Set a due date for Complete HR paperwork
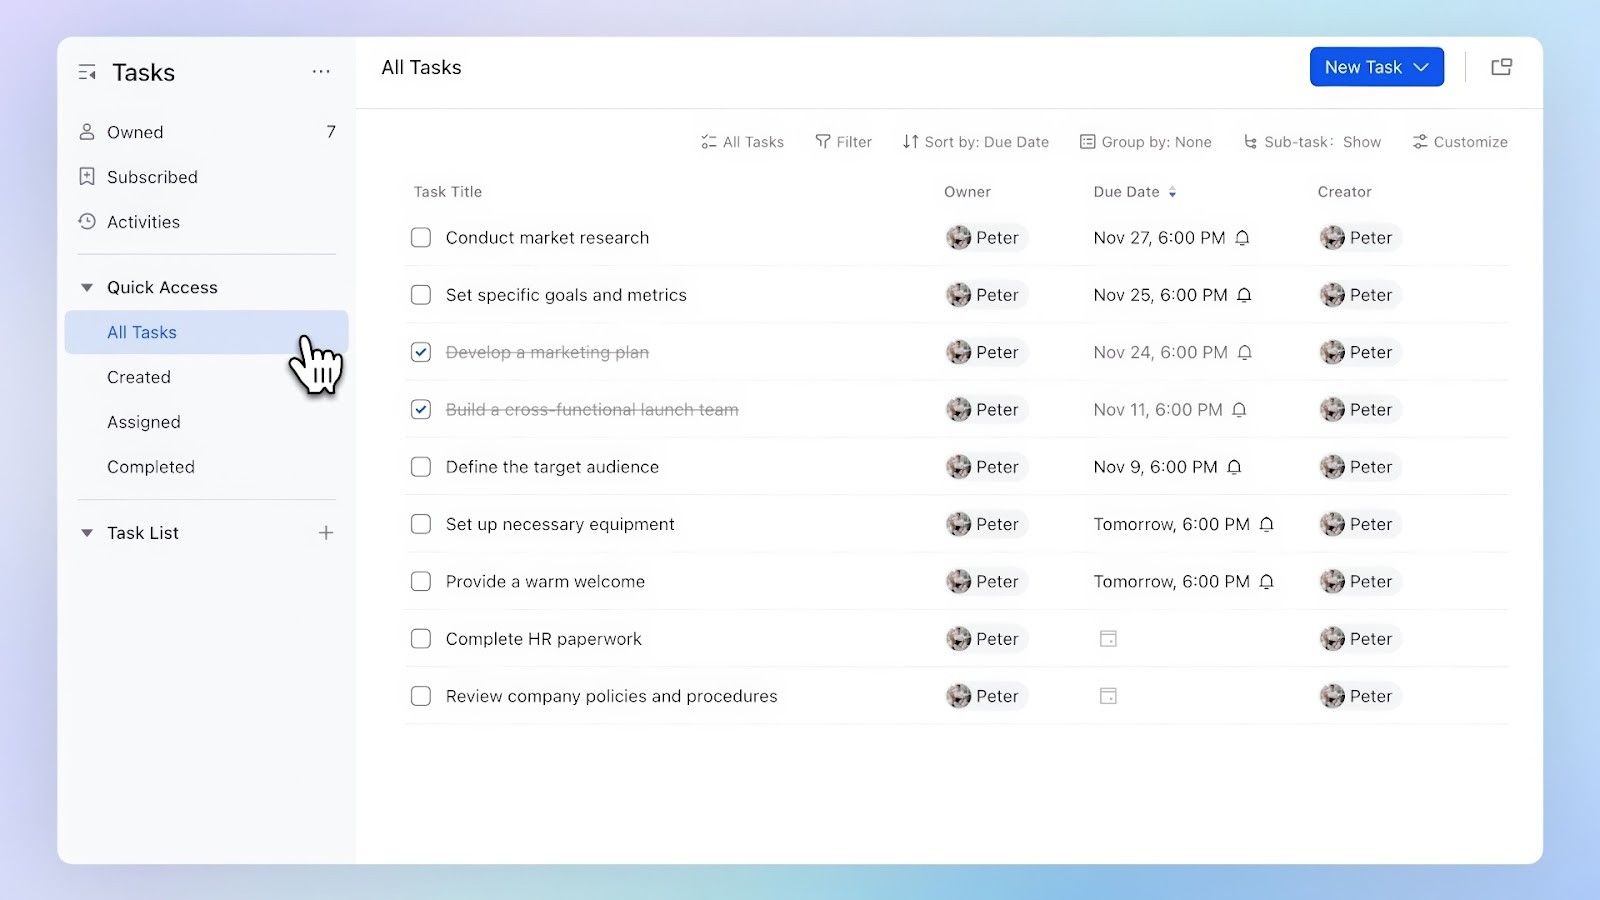1600x900 pixels. point(1108,638)
